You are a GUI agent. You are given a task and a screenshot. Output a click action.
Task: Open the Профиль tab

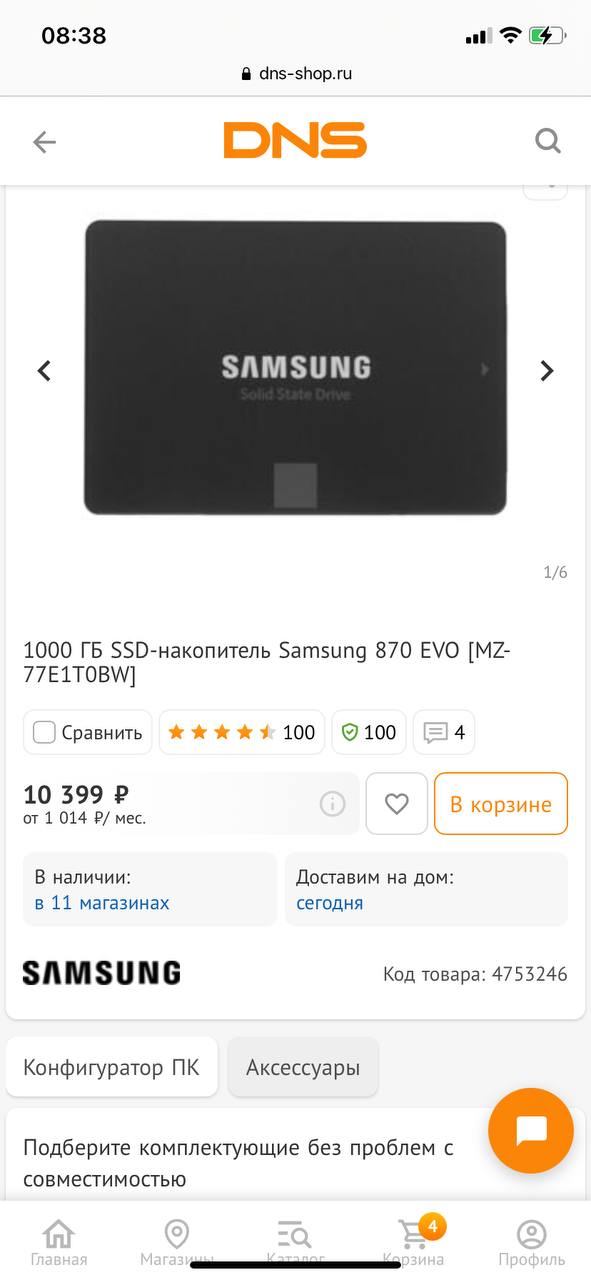coord(532,1242)
